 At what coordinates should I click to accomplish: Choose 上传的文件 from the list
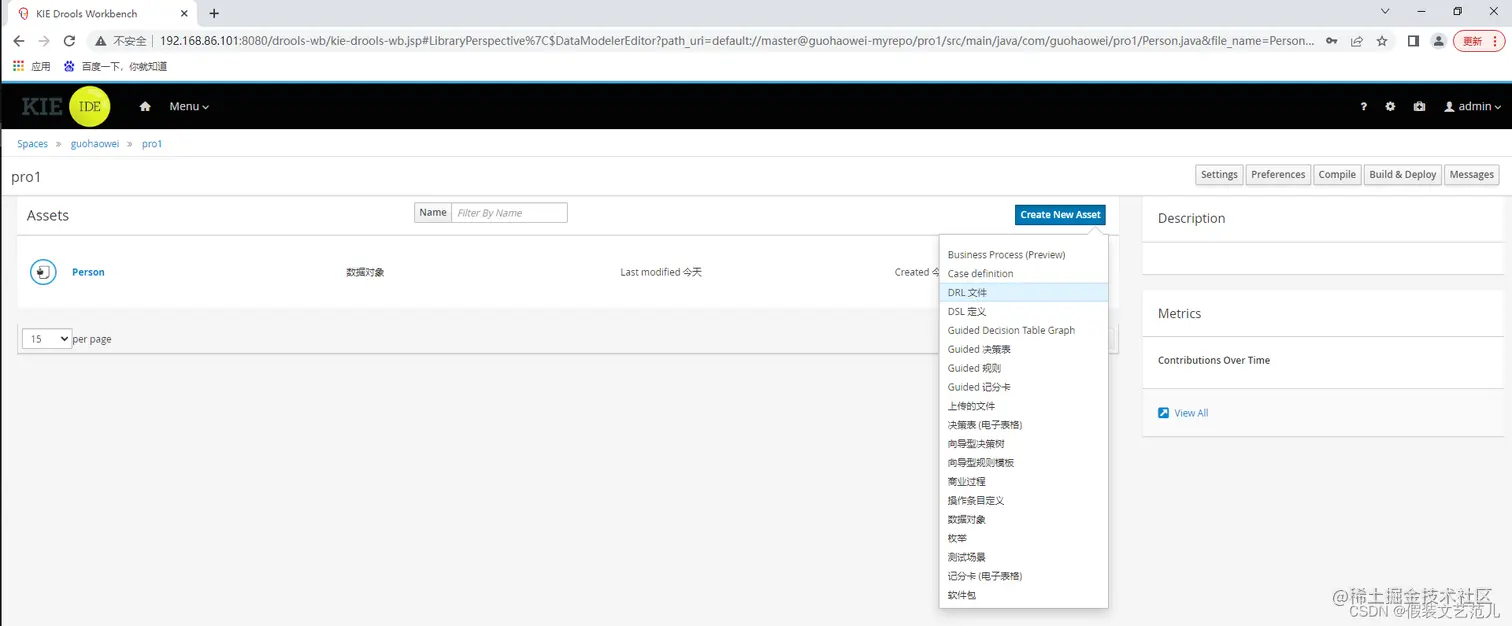[x=1024, y=406]
